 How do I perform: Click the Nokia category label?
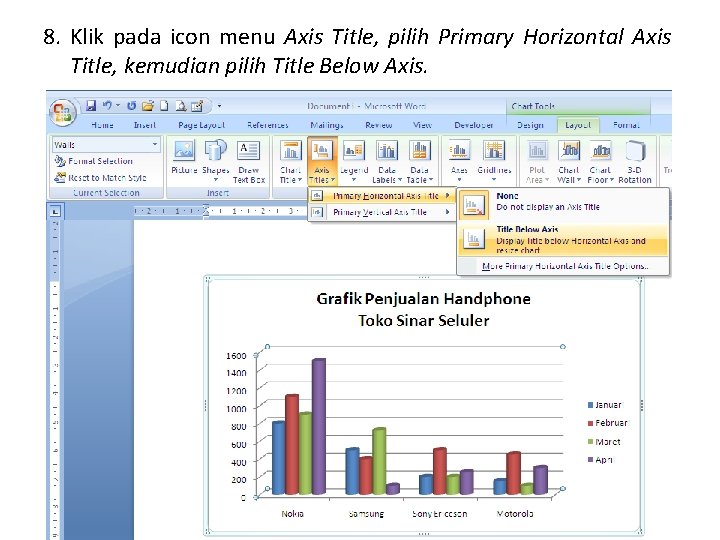(x=292, y=514)
